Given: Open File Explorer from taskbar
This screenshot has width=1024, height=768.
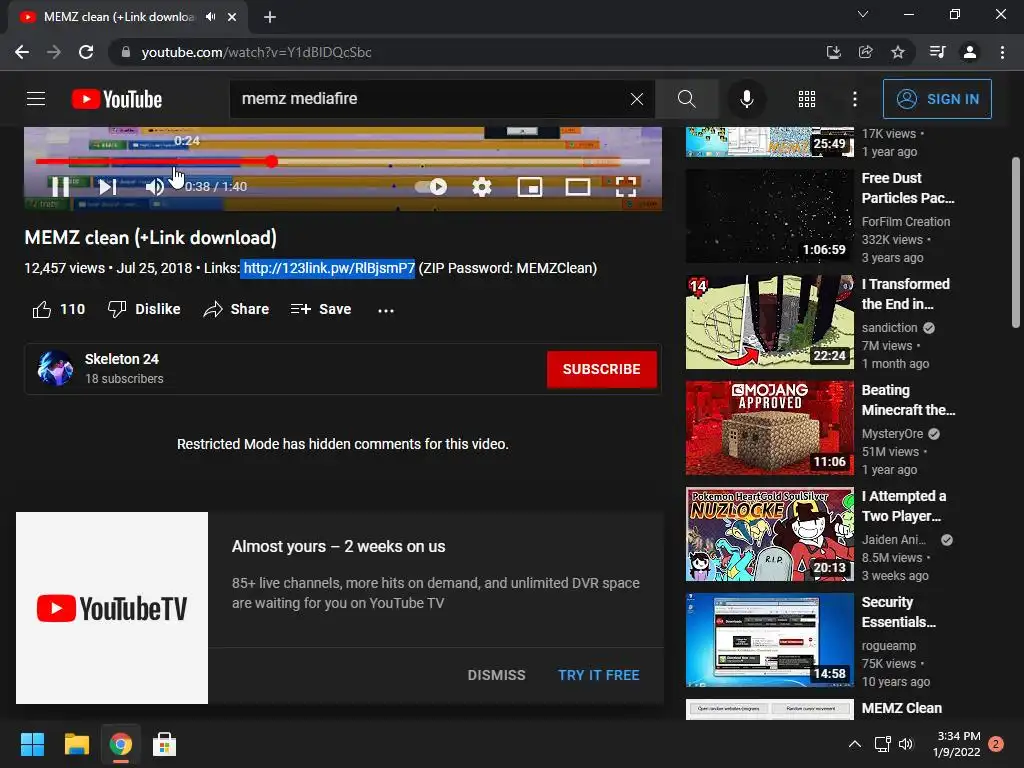Looking at the screenshot, I should (x=76, y=744).
